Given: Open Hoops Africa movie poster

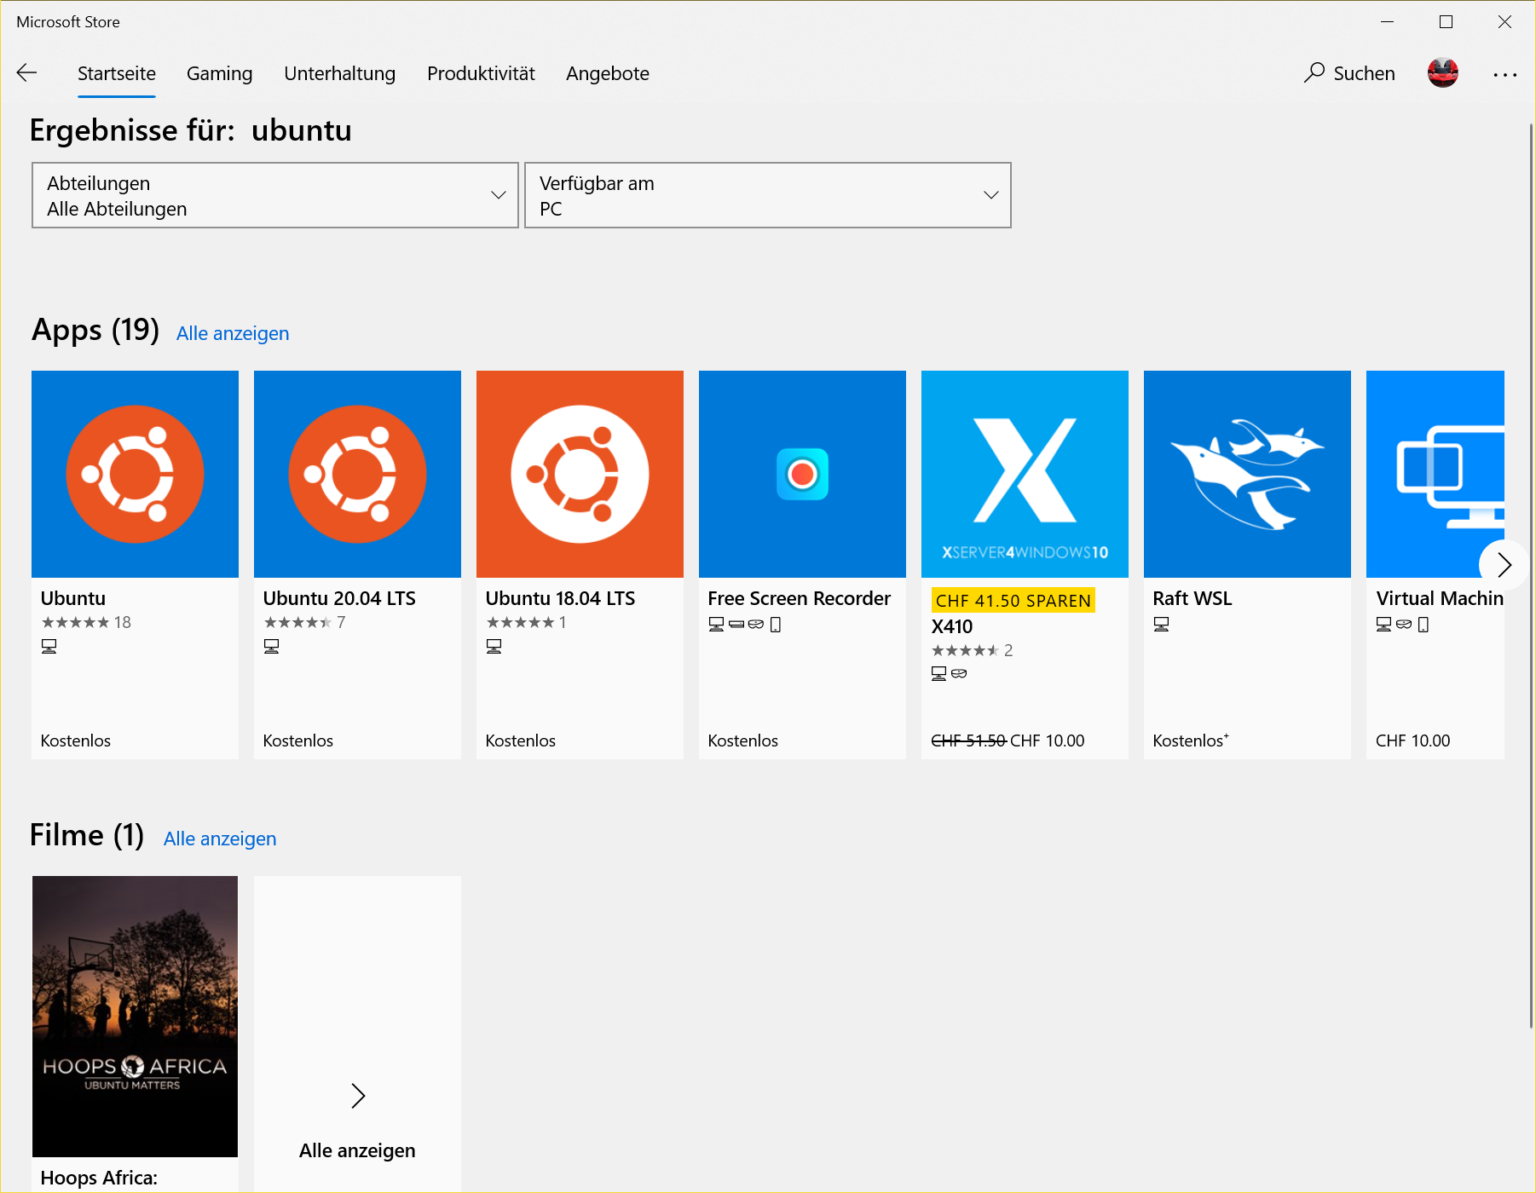Looking at the screenshot, I should [x=135, y=1016].
